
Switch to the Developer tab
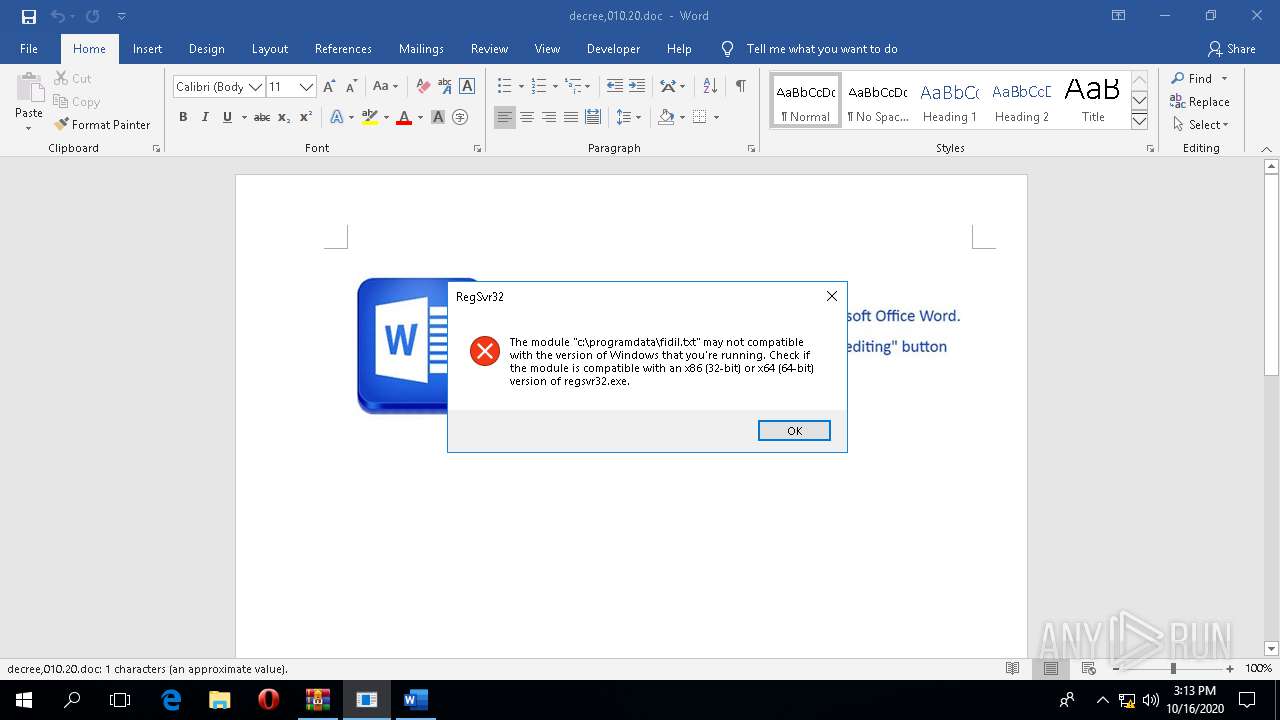[613, 49]
